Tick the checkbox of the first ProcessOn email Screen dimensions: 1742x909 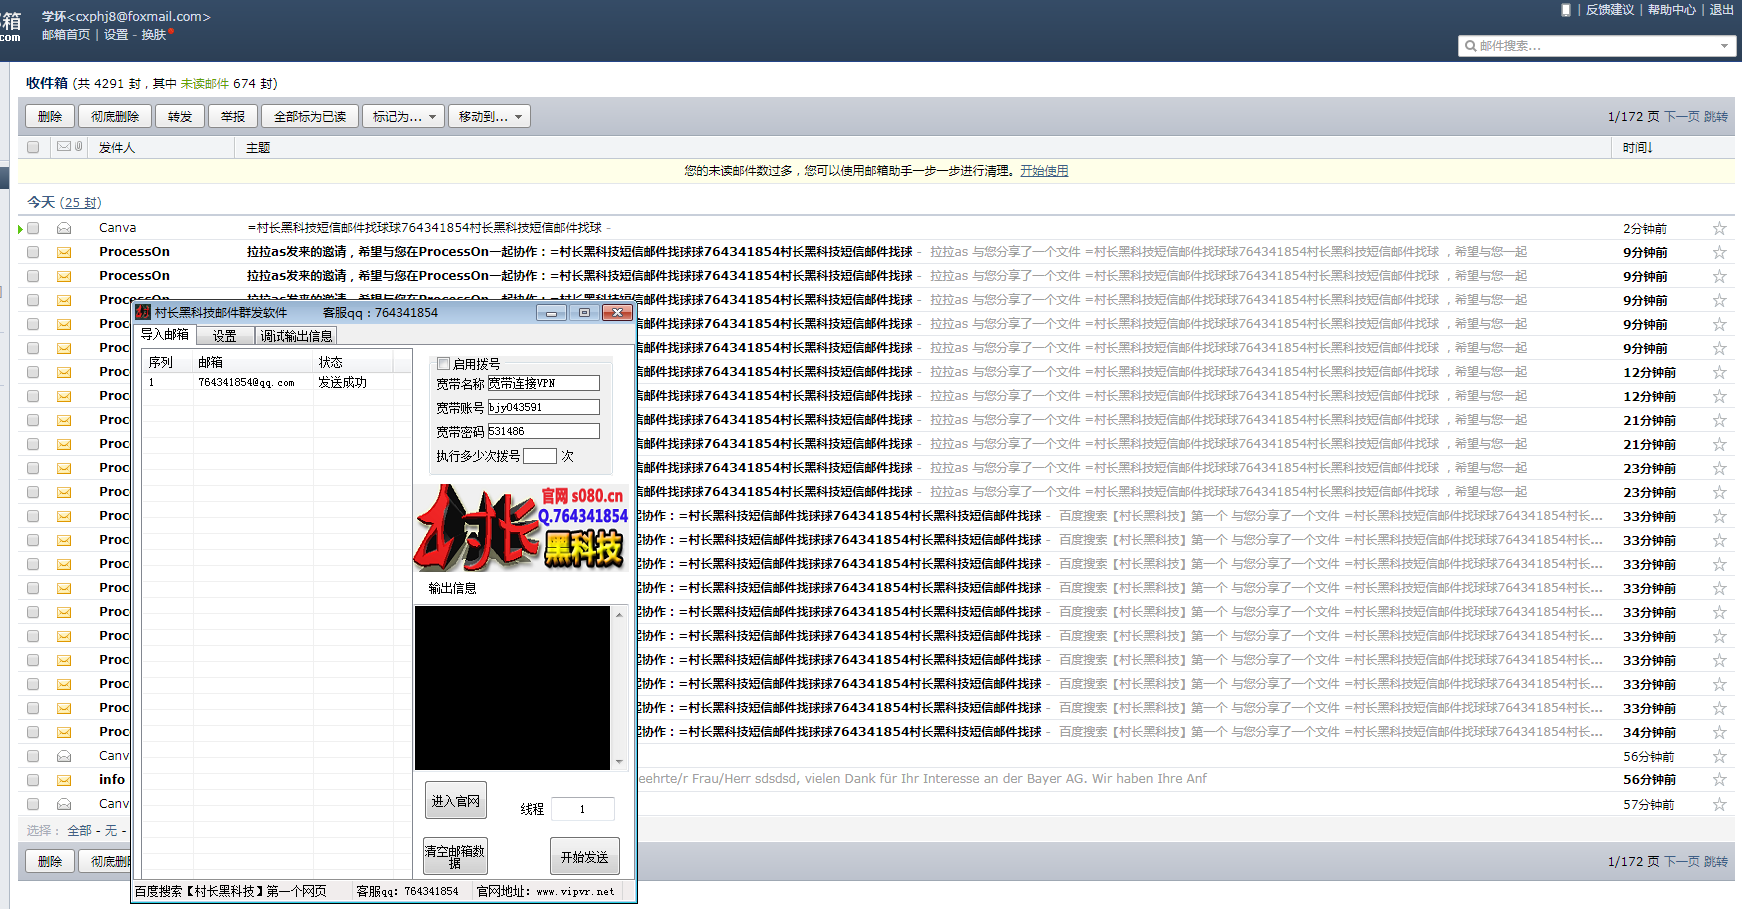33,252
